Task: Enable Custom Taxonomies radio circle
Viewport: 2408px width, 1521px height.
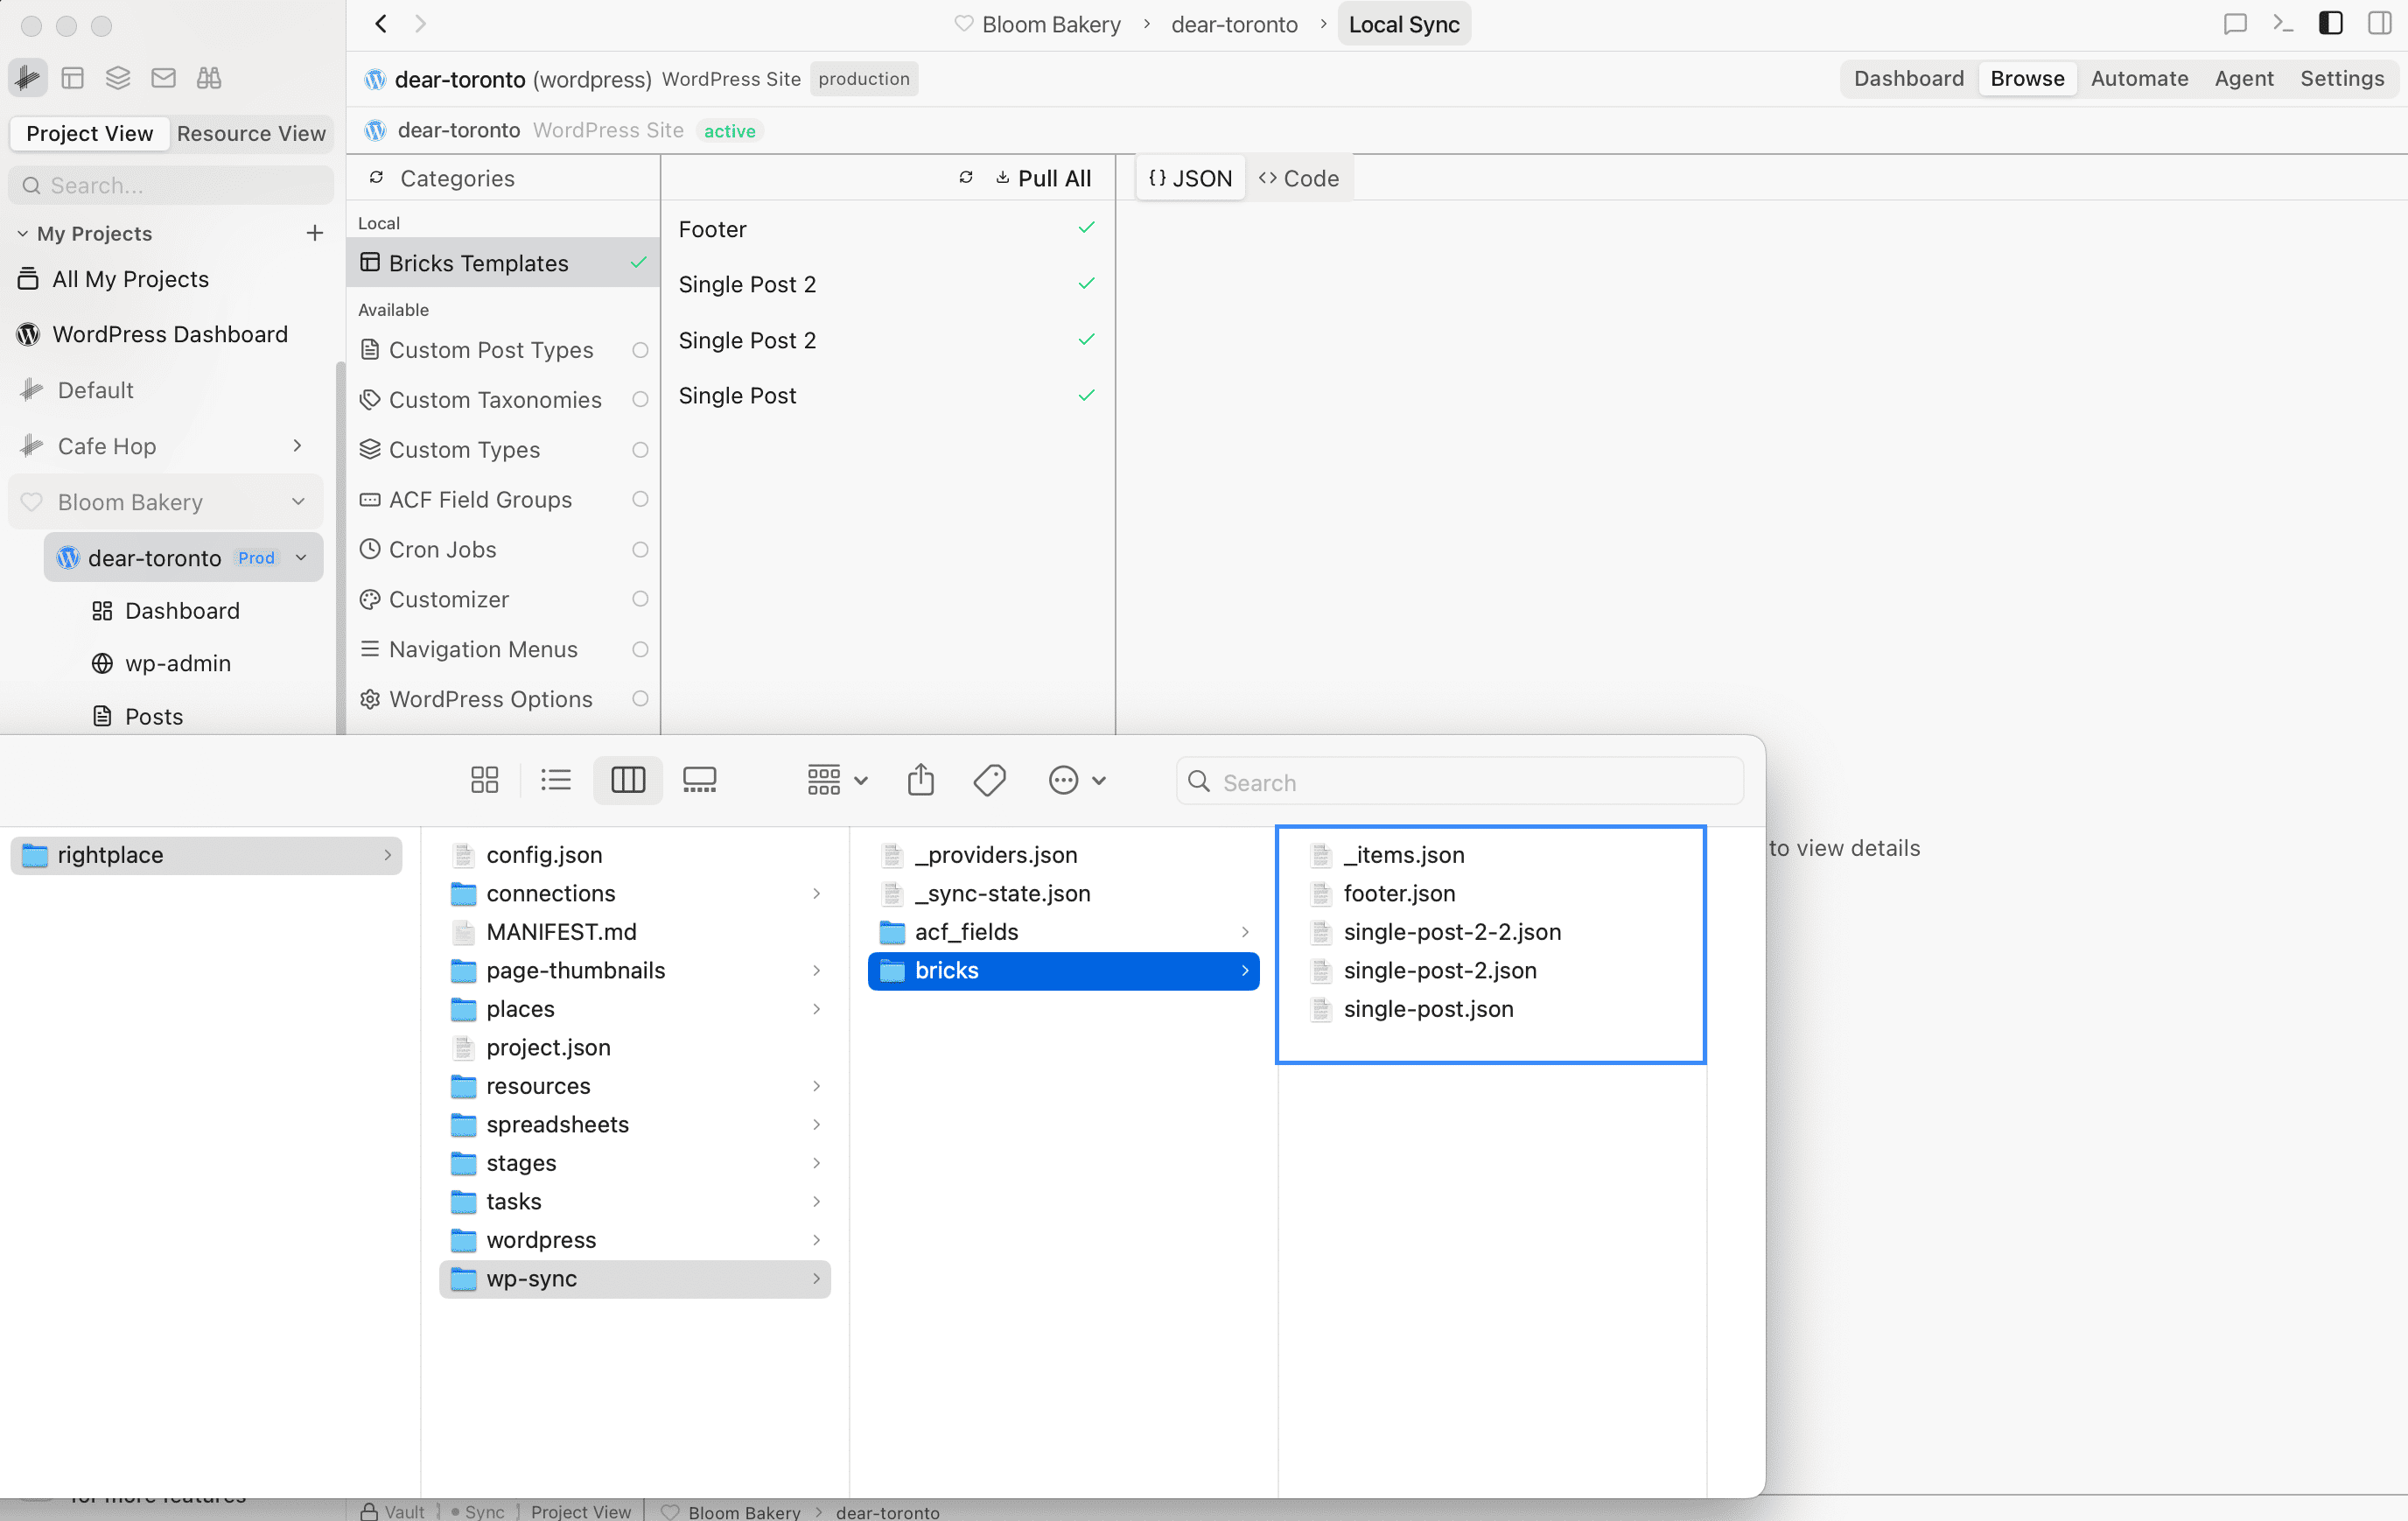Action: 640,400
